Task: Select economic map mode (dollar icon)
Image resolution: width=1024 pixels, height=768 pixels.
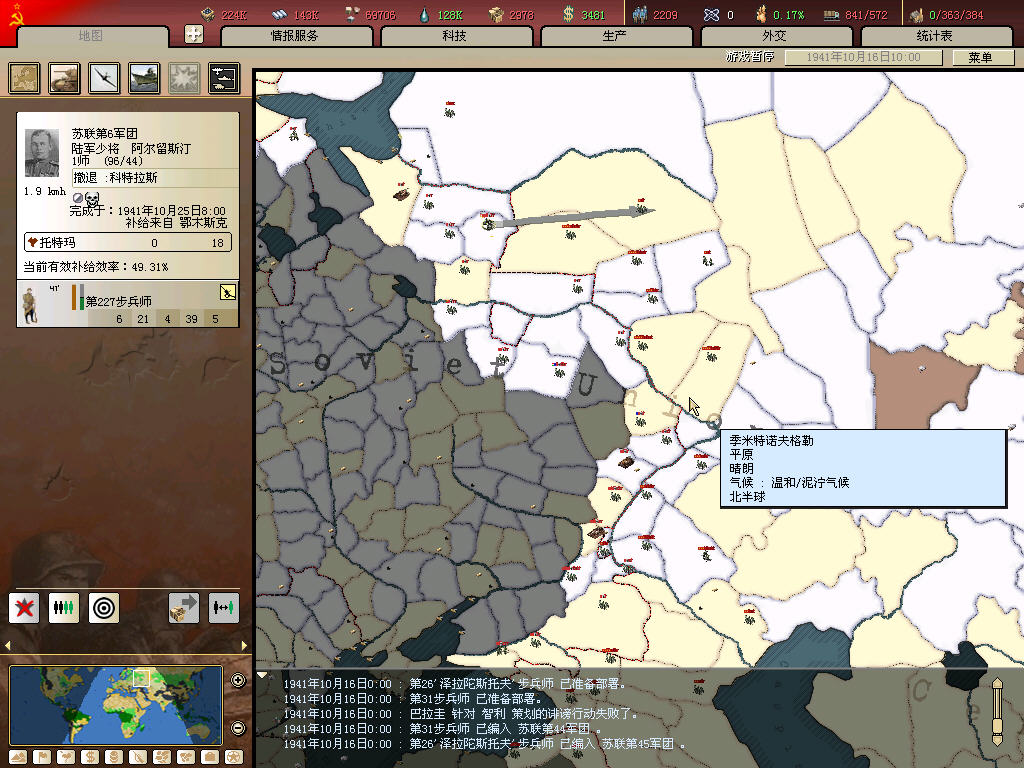Action: pyautogui.click(x=89, y=758)
